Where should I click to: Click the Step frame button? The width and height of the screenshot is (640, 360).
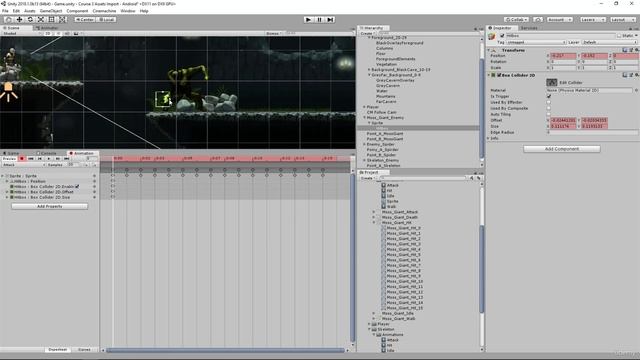[331, 19]
